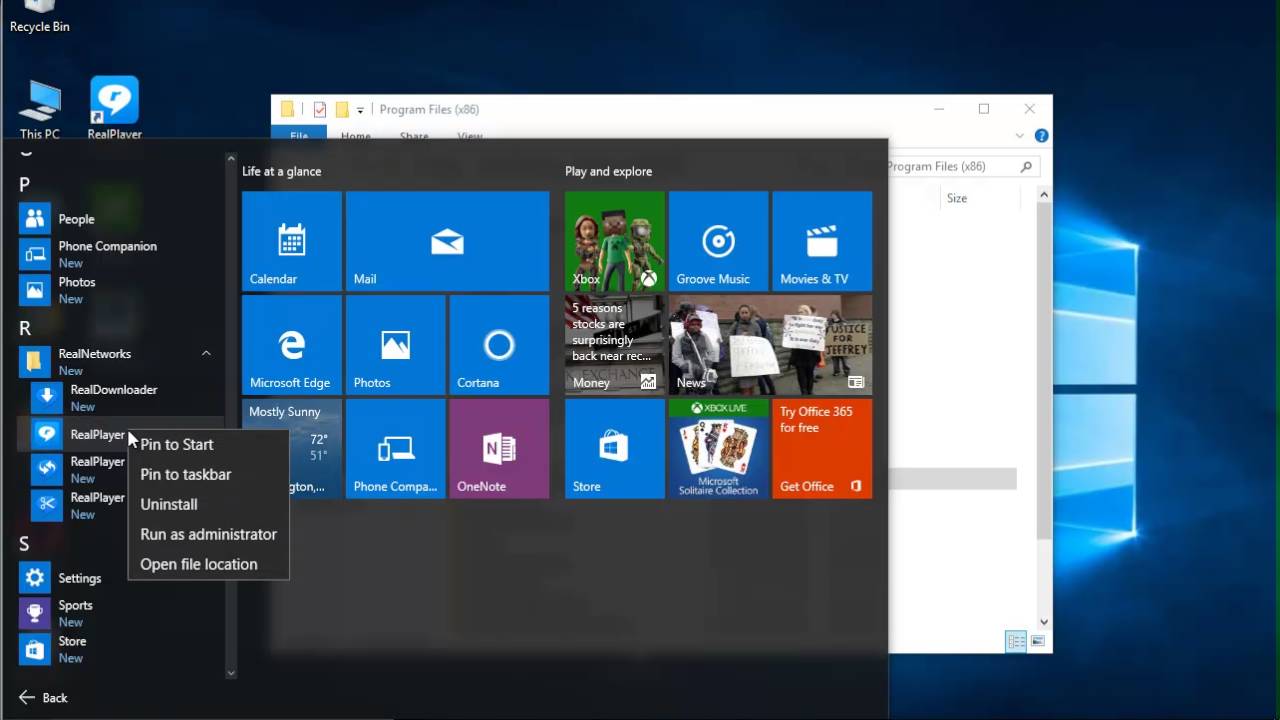Image resolution: width=1280 pixels, height=720 pixels.
Task: Click scroll-up arrow of the app list
Action: (231, 159)
